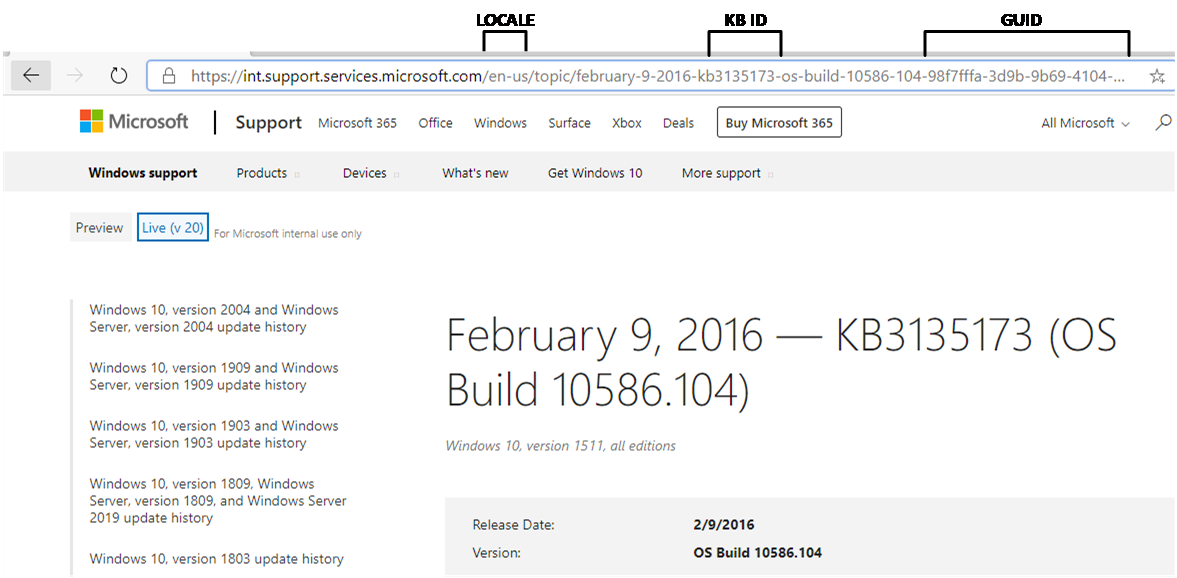The width and height of the screenshot is (1177, 578).
Task: Open the Windows menu item
Action: pos(500,122)
